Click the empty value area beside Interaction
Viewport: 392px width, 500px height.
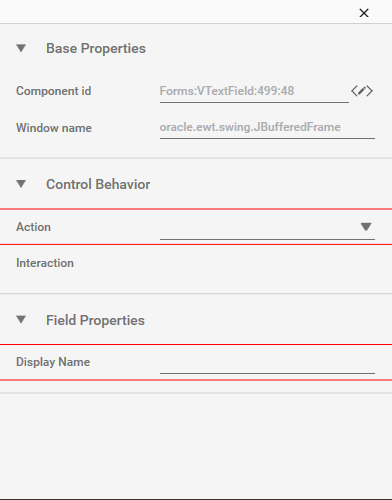(267, 263)
